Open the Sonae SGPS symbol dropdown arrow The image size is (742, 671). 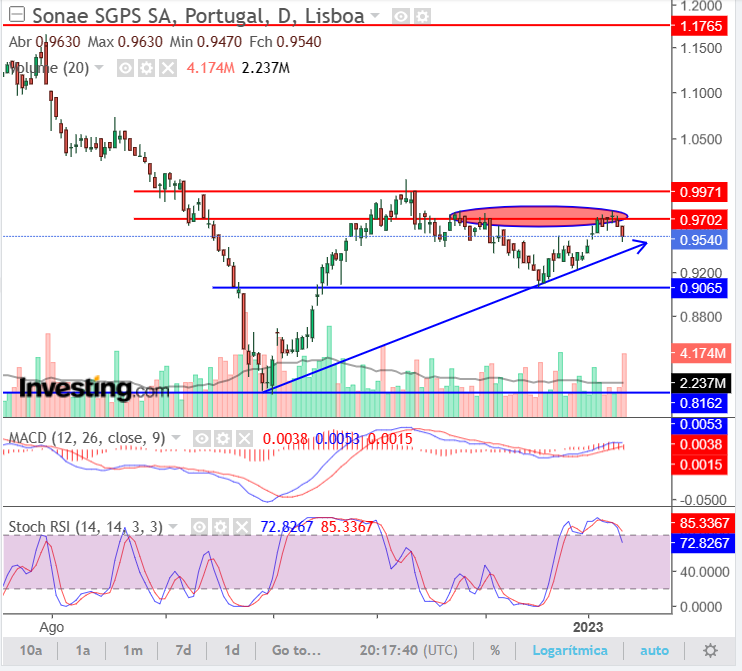[375, 16]
